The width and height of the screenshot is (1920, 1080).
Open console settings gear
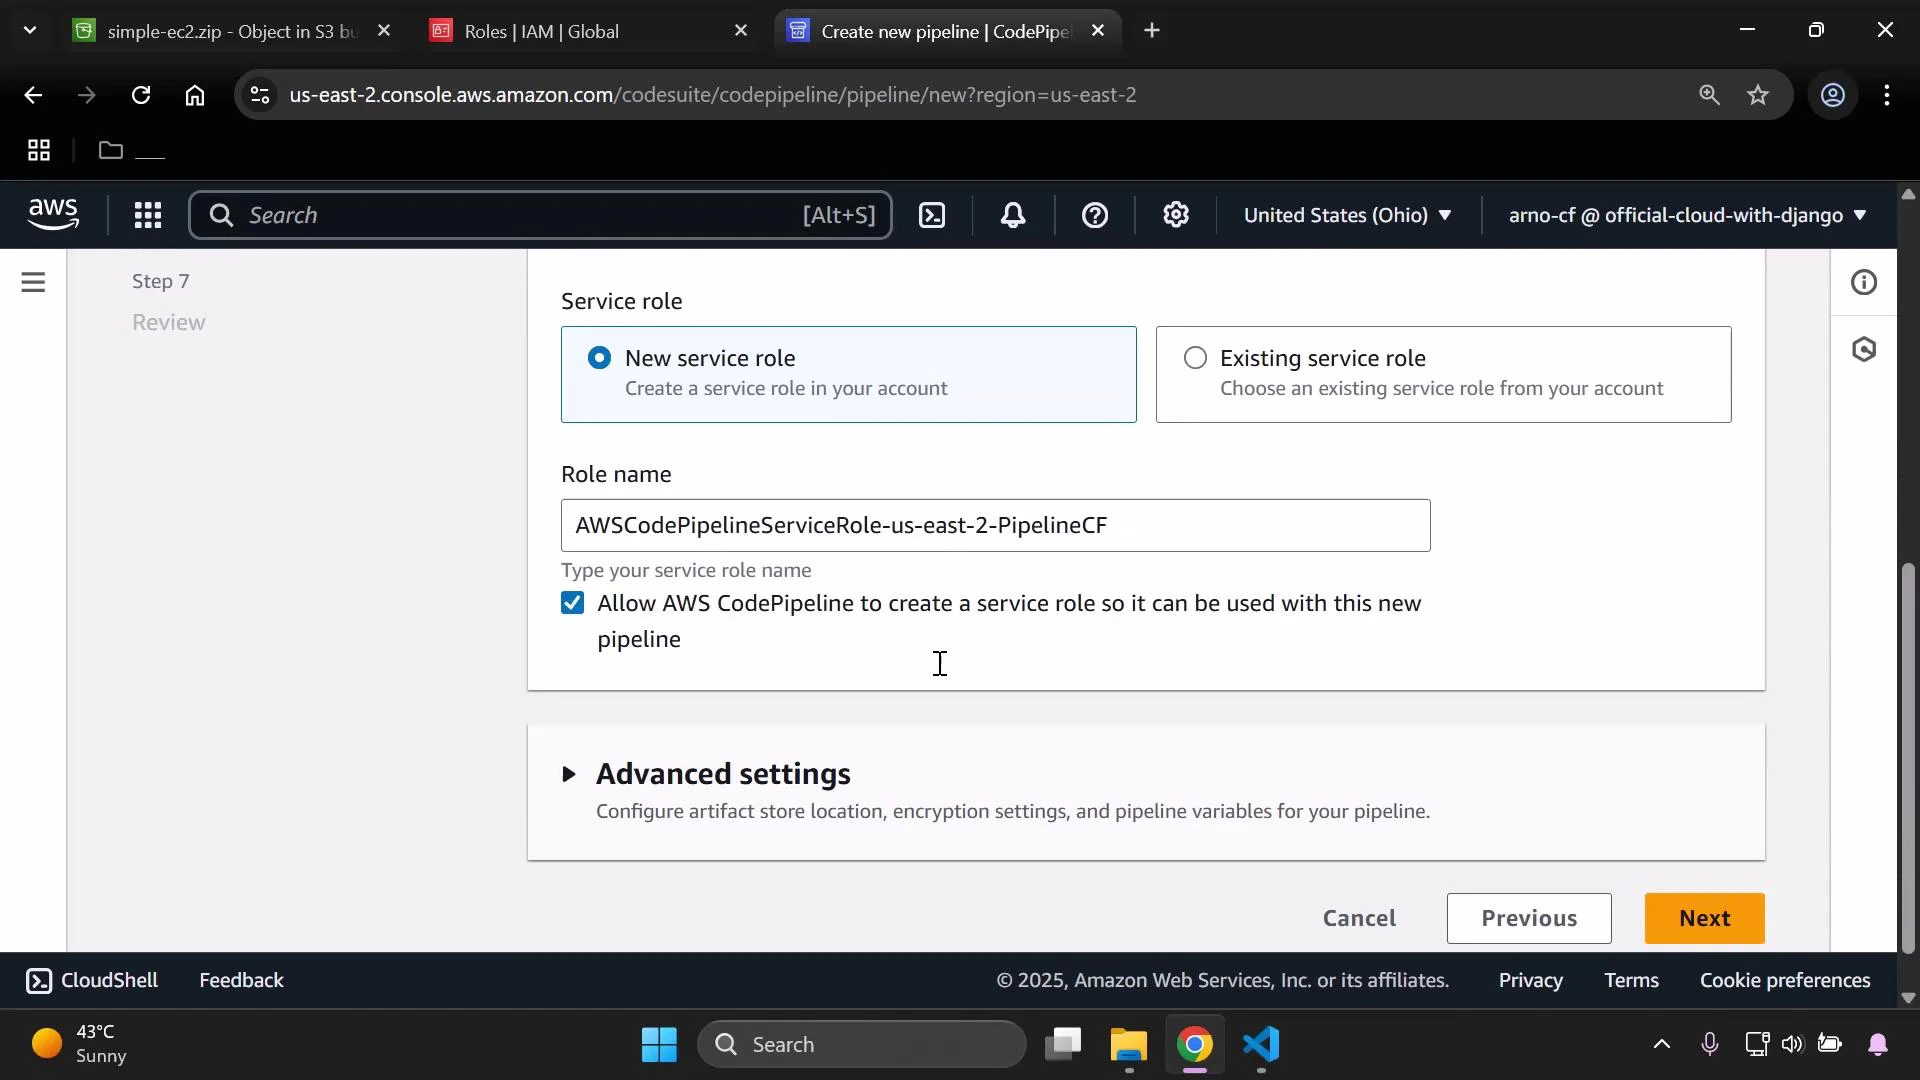click(x=1176, y=215)
